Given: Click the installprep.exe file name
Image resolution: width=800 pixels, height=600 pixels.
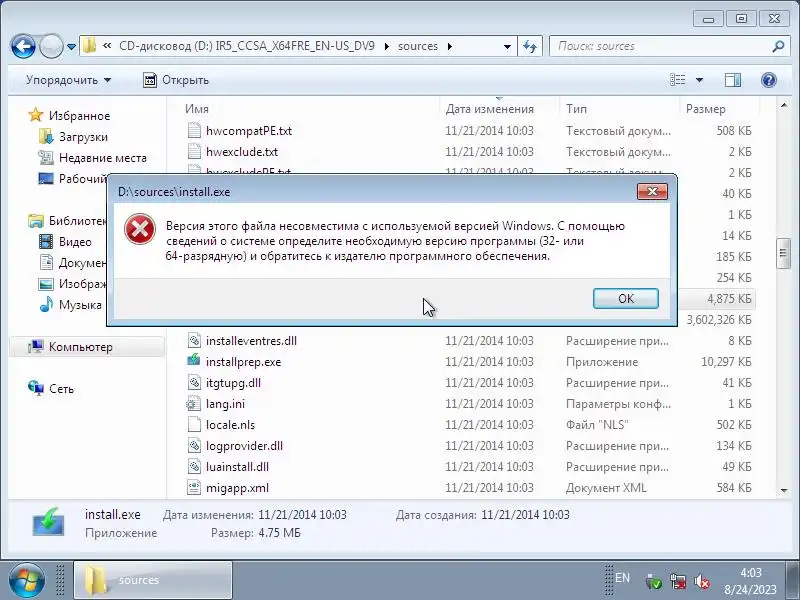Looking at the screenshot, I should tap(243, 362).
